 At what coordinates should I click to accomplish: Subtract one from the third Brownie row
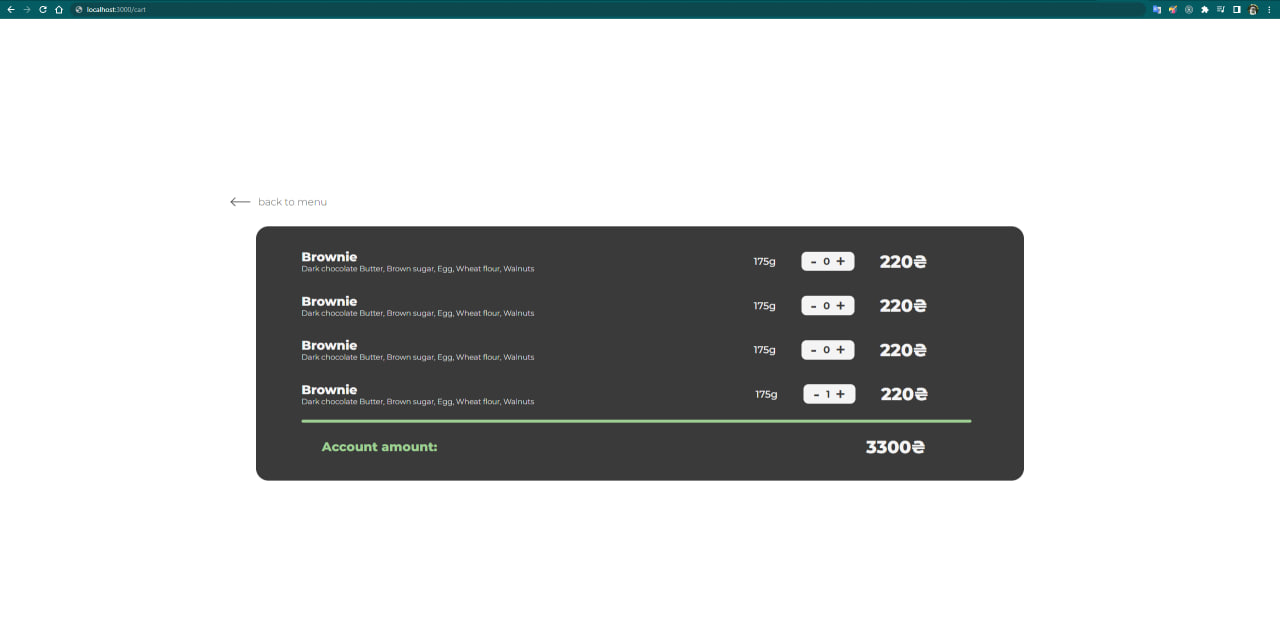tap(813, 350)
